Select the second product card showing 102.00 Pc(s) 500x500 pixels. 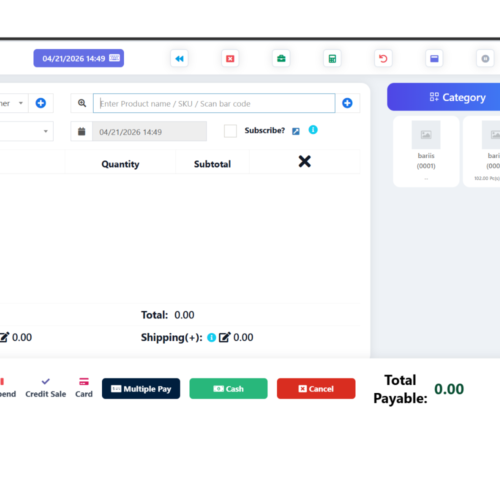[x=482, y=151]
